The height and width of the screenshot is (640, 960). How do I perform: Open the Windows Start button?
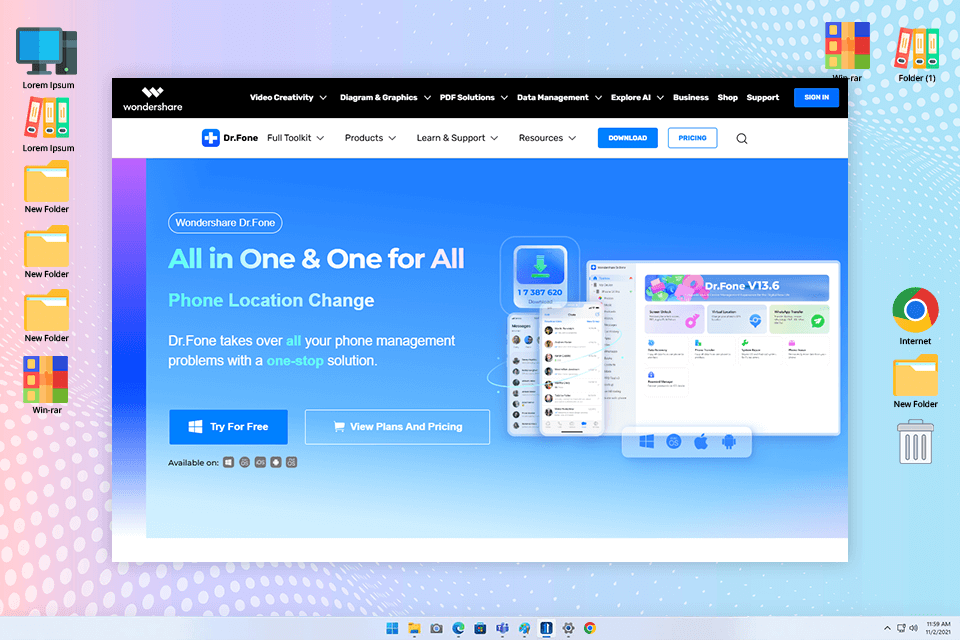pyautogui.click(x=392, y=628)
